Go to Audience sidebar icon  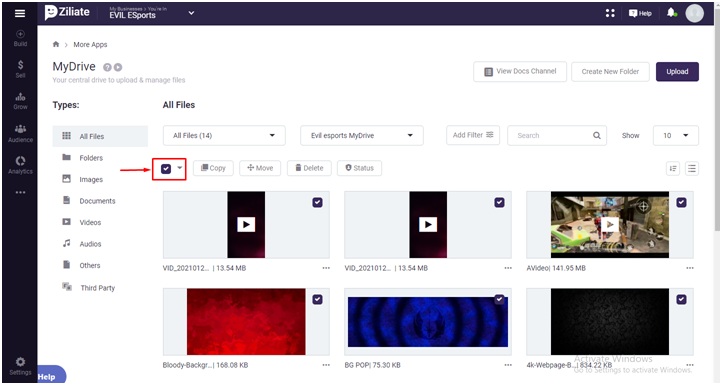20,133
